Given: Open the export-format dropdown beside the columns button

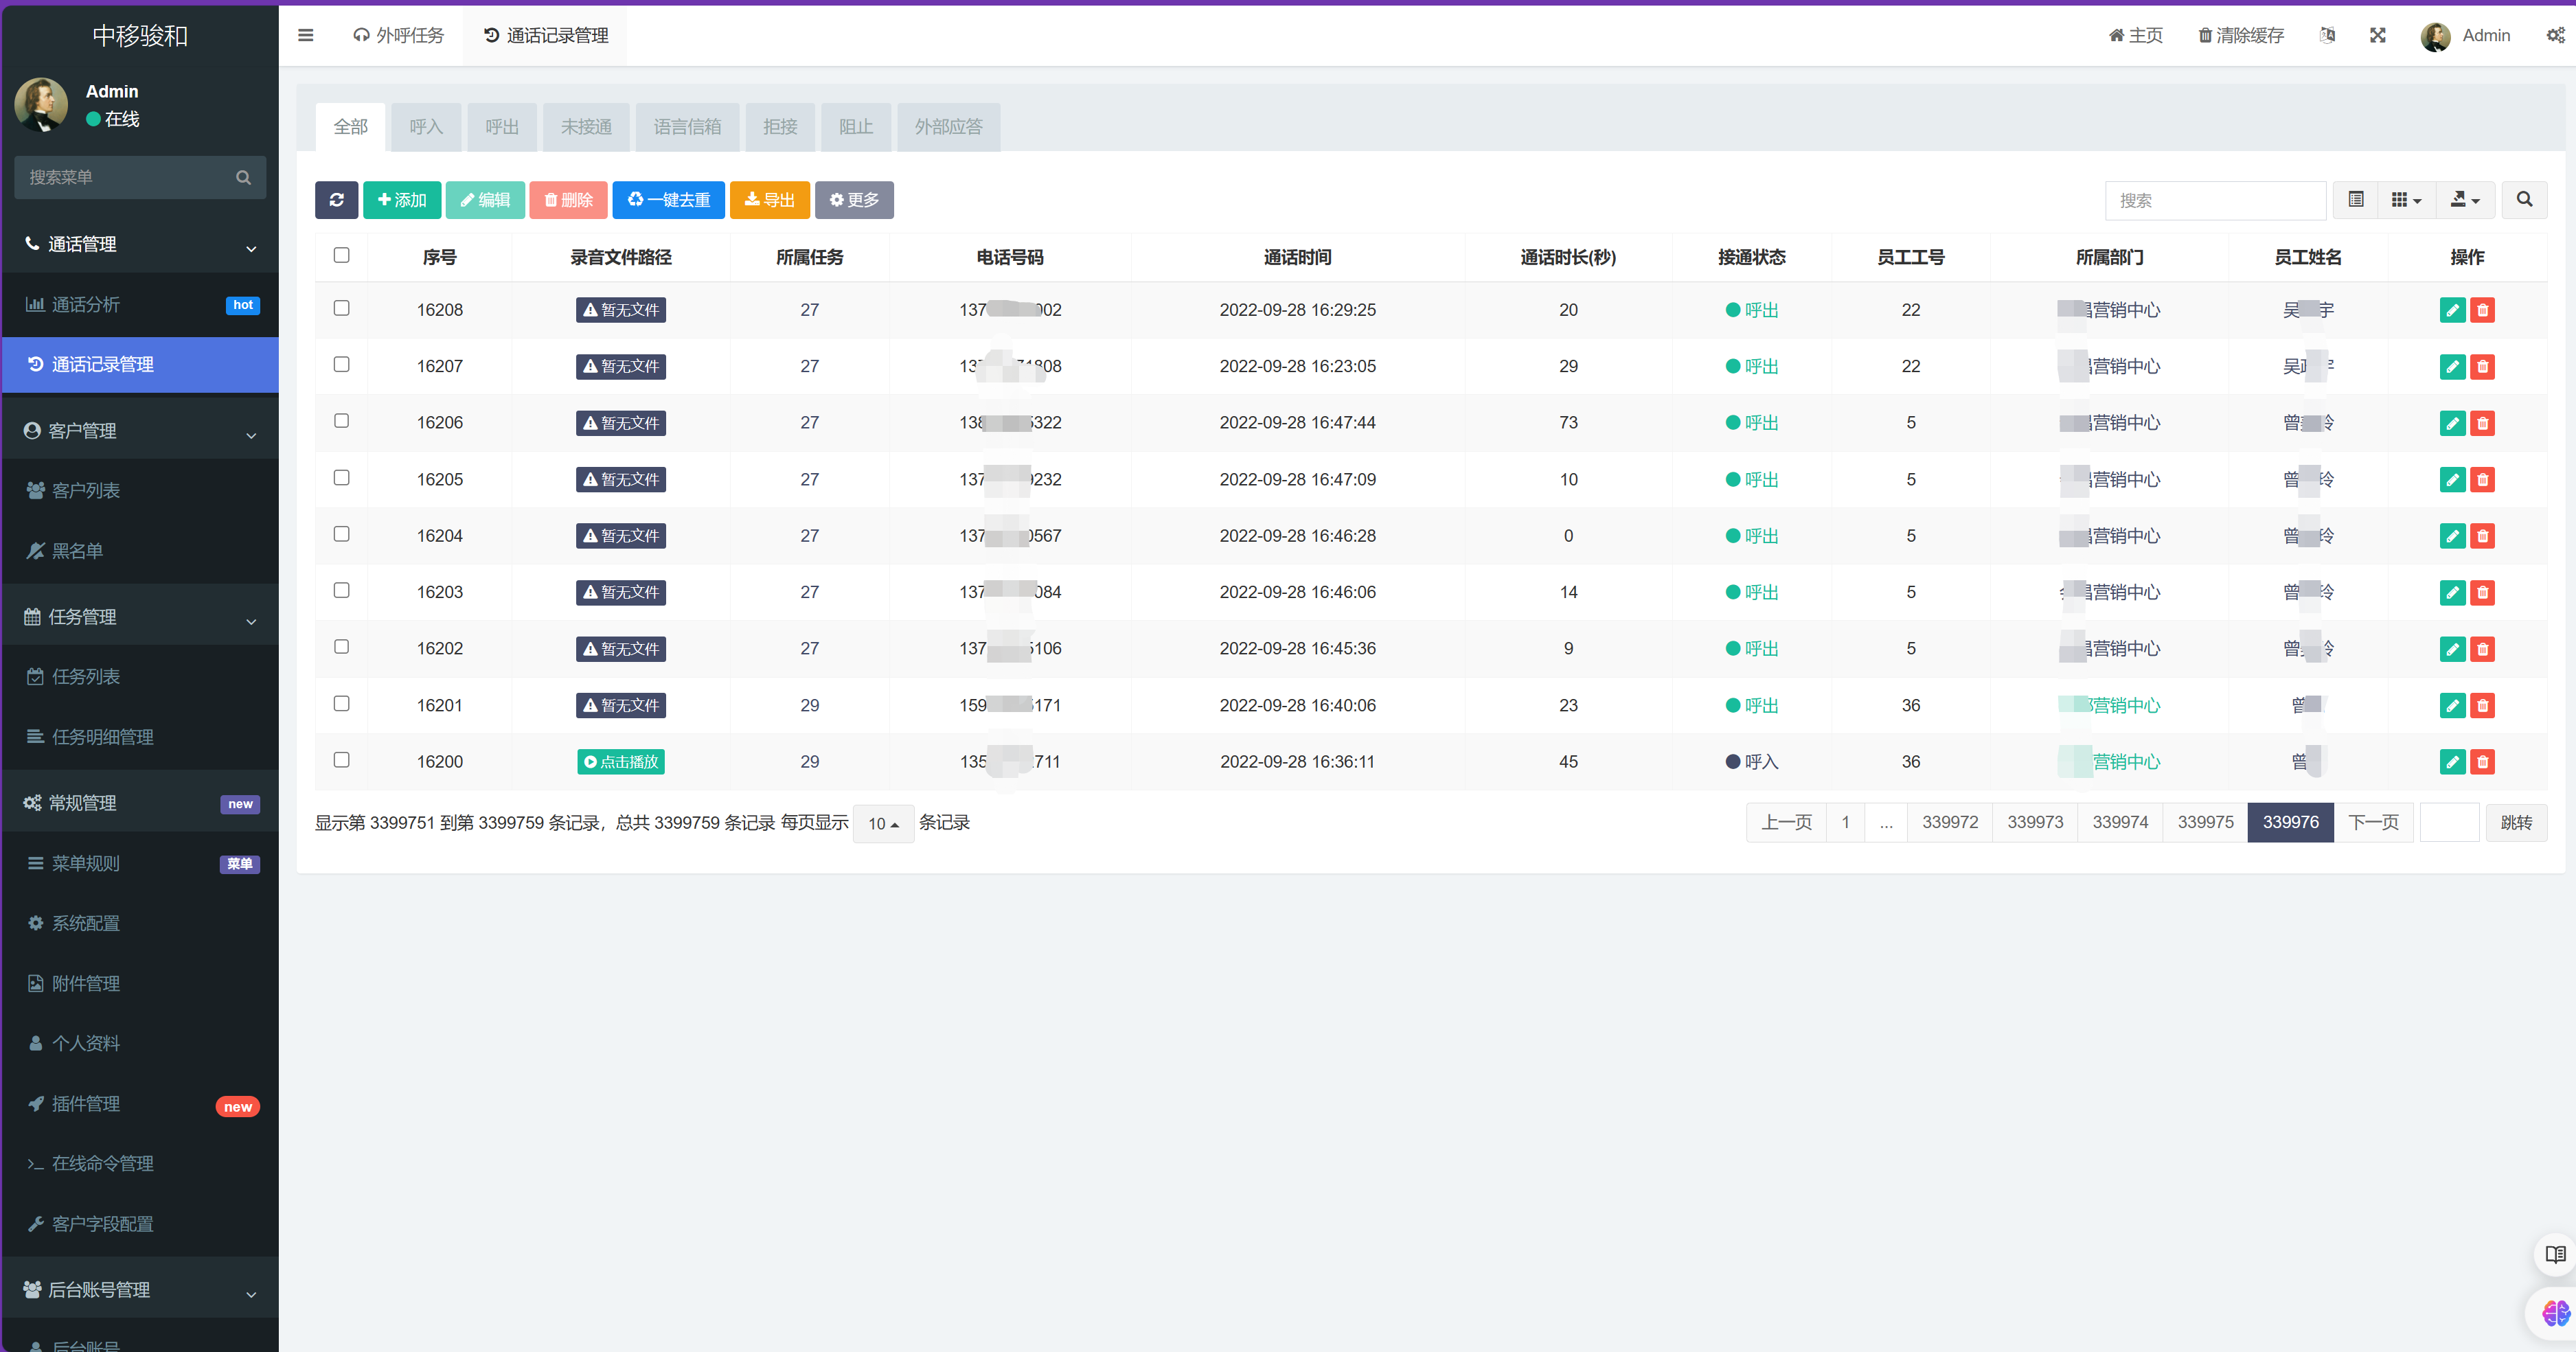Looking at the screenshot, I should (x=2465, y=200).
